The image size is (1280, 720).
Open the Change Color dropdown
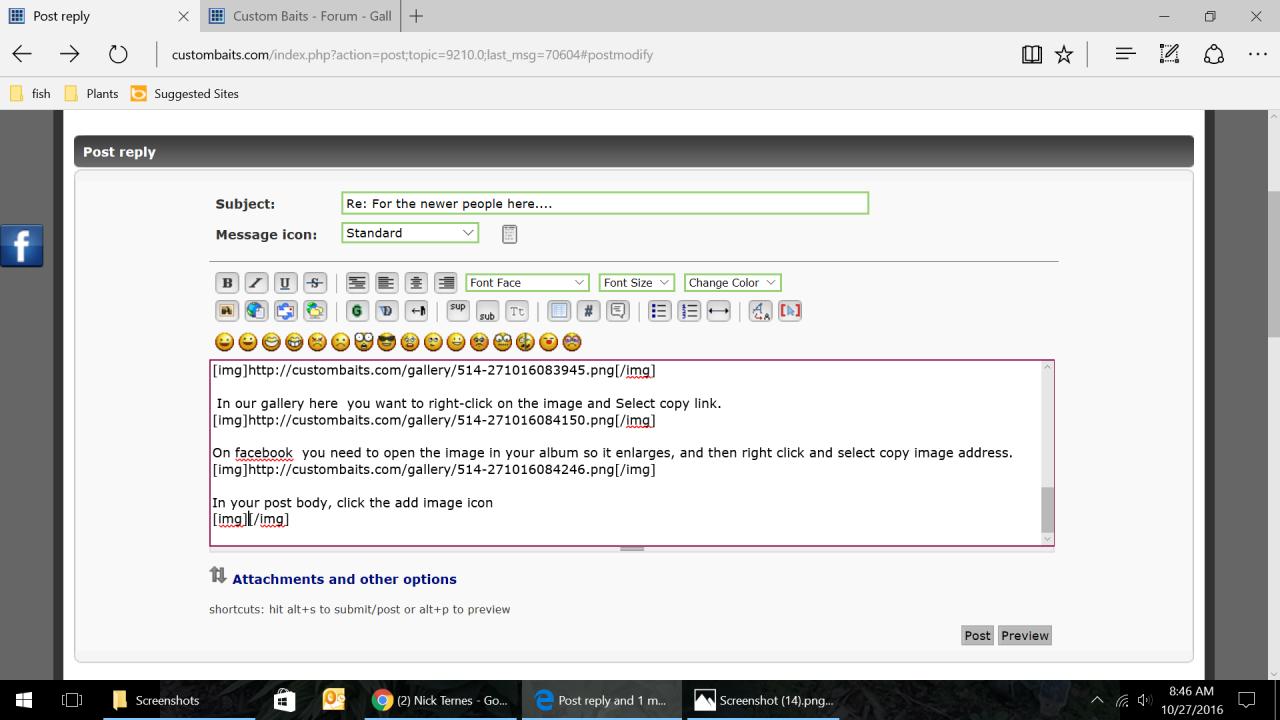coord(731,283)
